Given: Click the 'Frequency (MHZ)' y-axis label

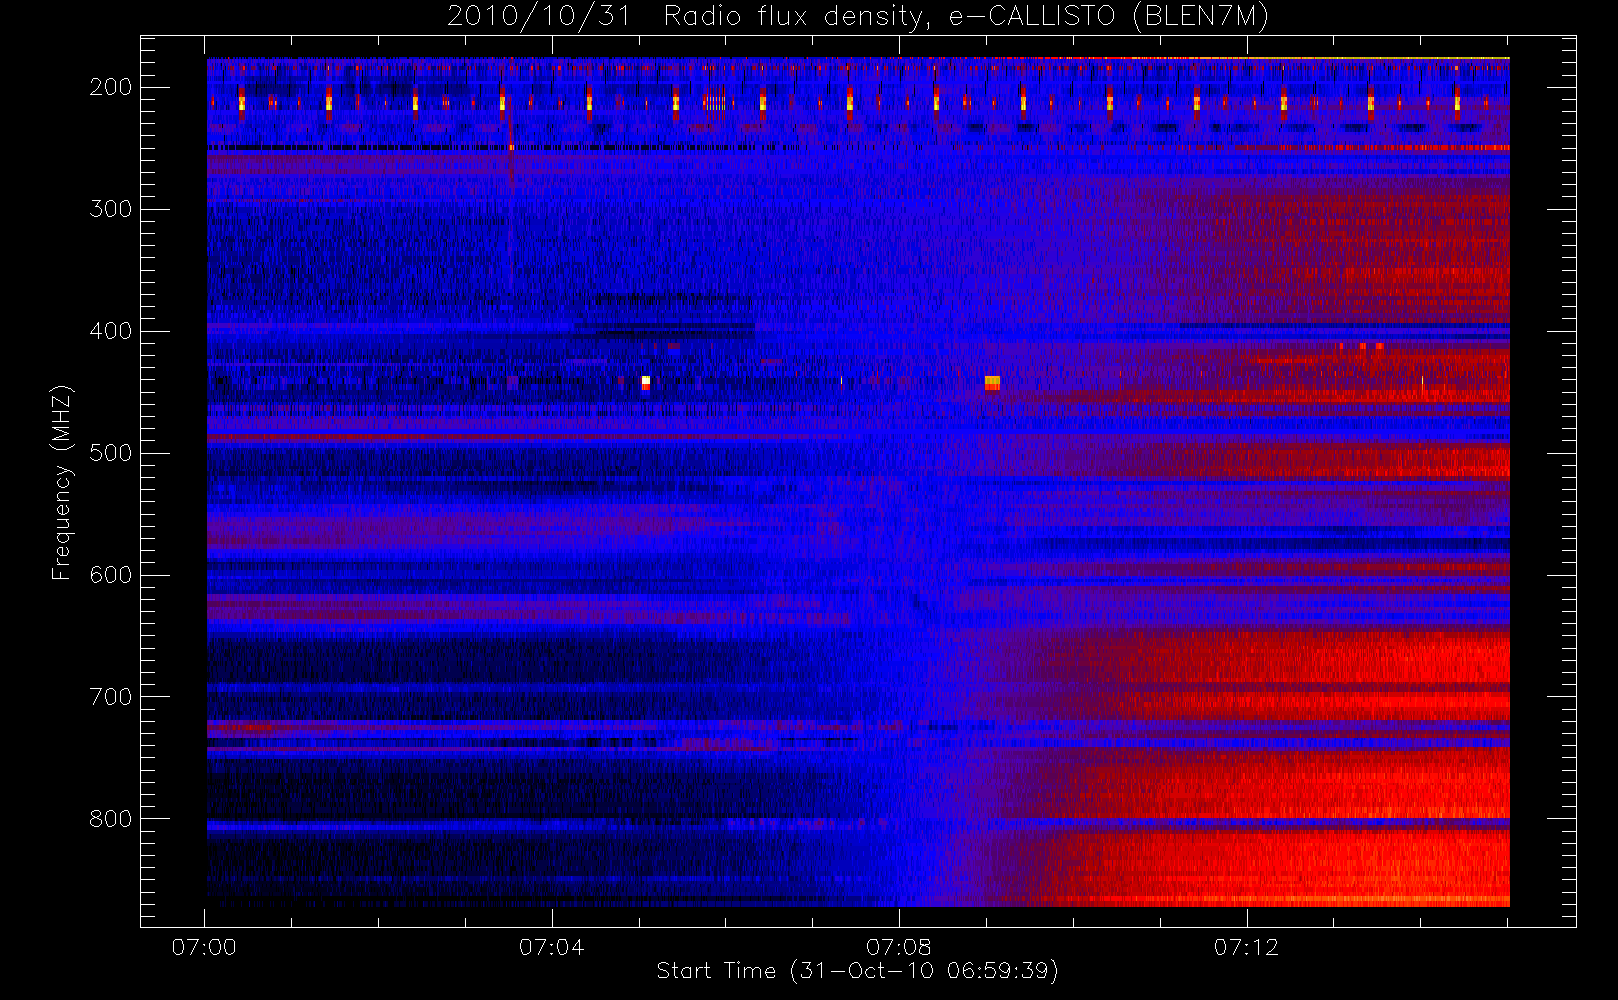Looking at the screenshot, I should click(62, 482).
